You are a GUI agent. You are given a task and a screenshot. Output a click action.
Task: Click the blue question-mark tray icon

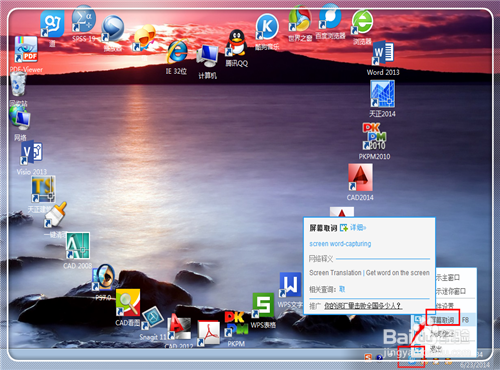click(379, 357)
